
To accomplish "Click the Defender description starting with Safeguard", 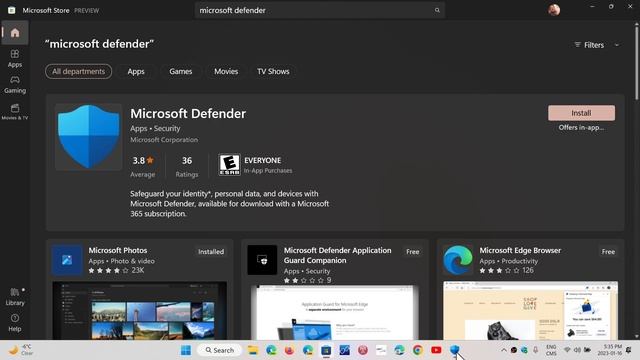I will [229, 204].
